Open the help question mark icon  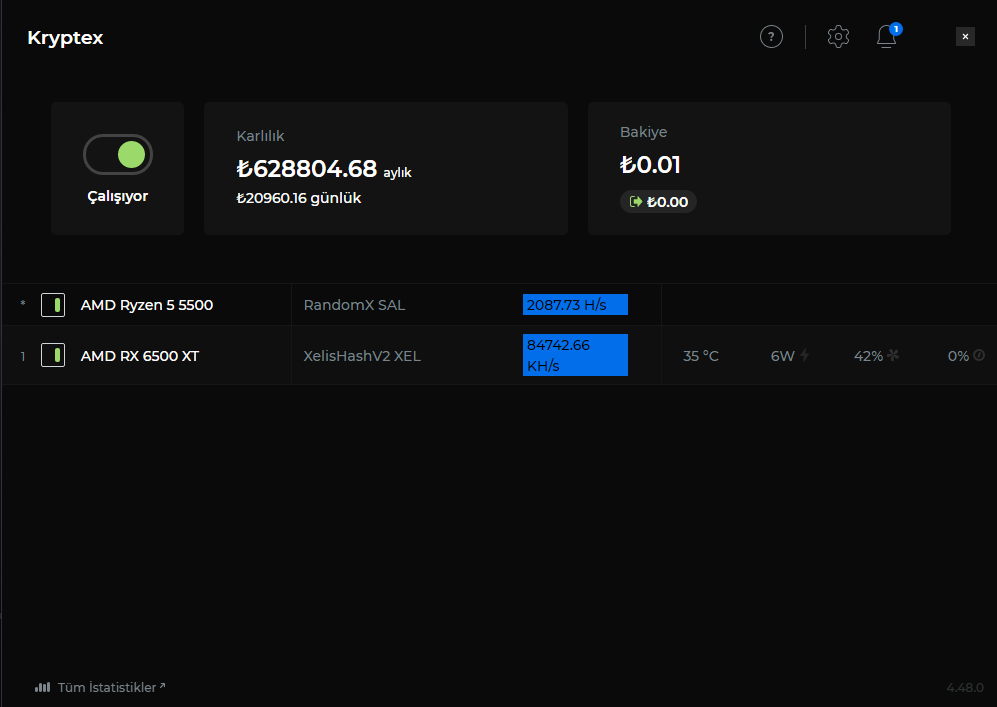(x=771, y=37)
